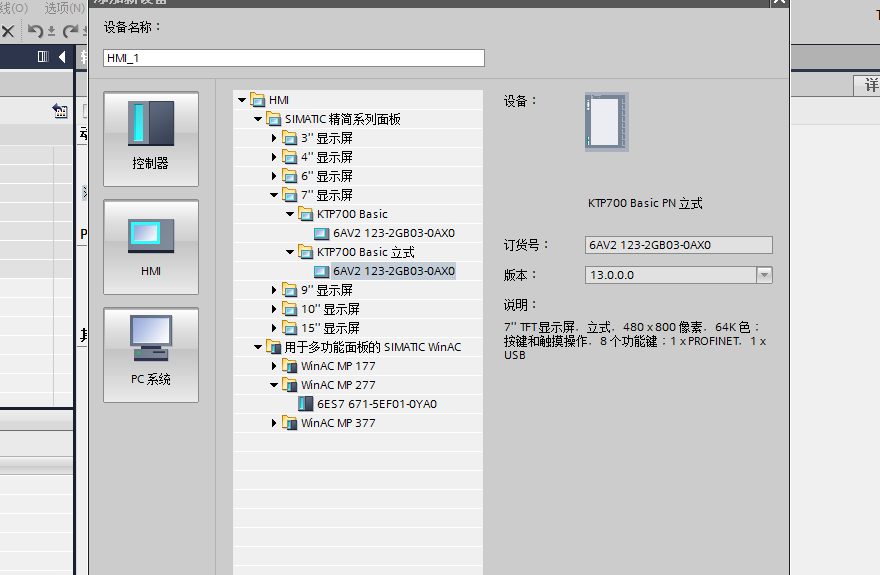Open the 版本 dropdown showing 13.0.0.0

(x=764, y=275)
